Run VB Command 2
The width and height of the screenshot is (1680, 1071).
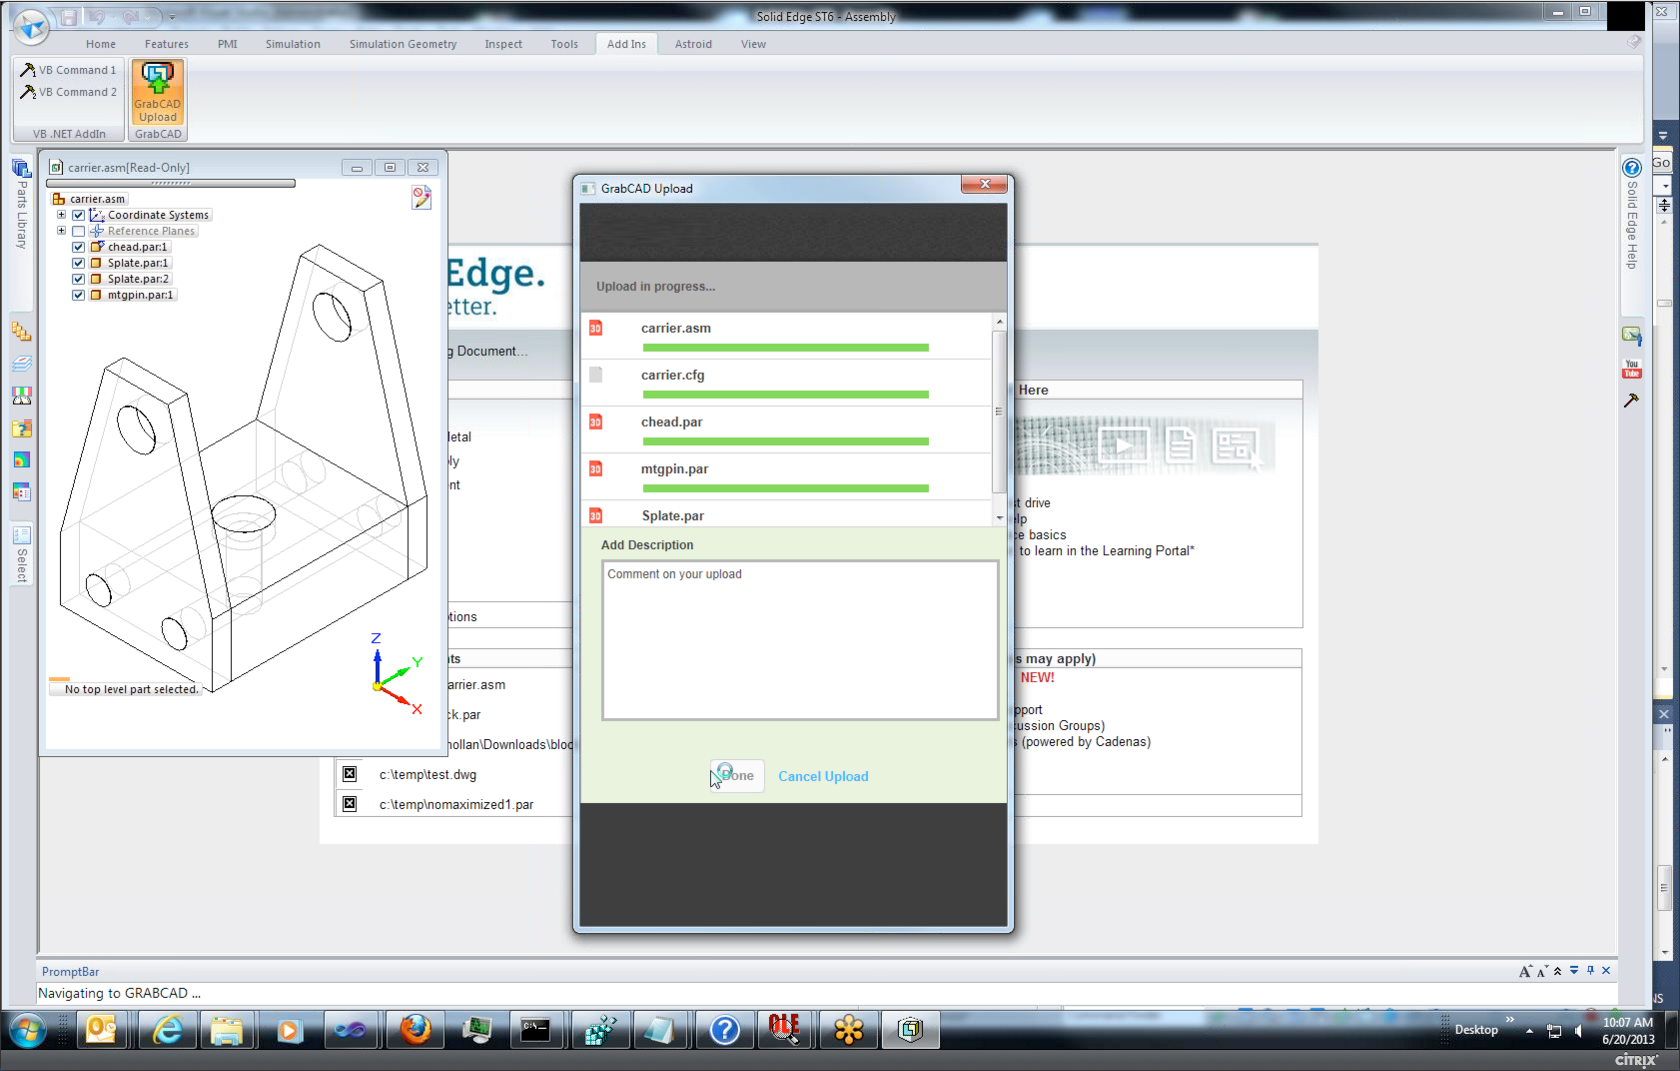point(69,92)
